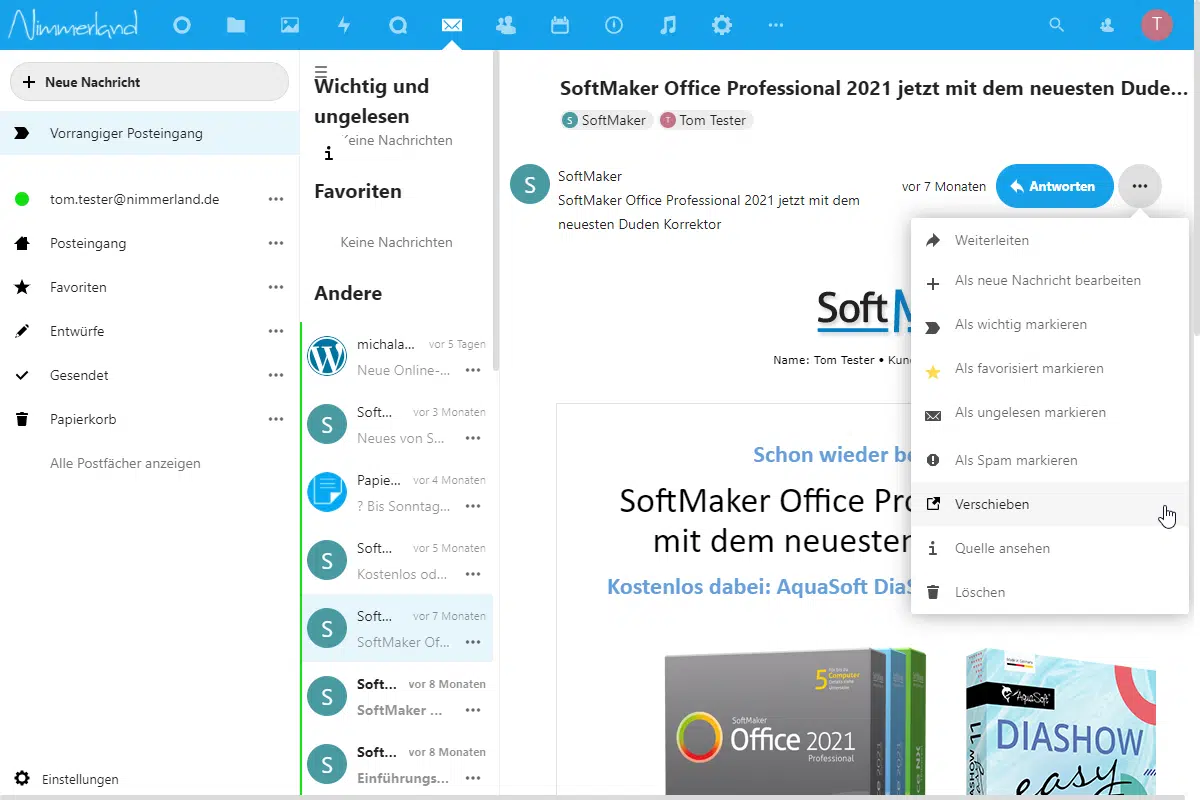Open the '? Bis Sonntag...' message
Screen dimensions: 1200x800
coord(397,492)
